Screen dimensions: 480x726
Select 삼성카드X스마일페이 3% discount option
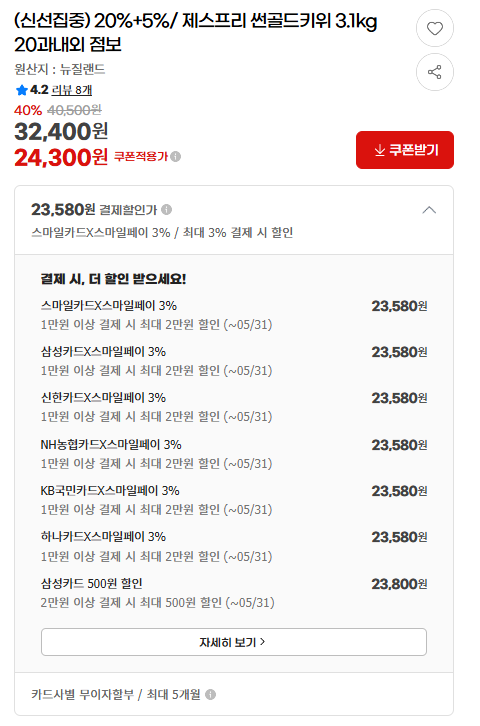coord(234,361)
